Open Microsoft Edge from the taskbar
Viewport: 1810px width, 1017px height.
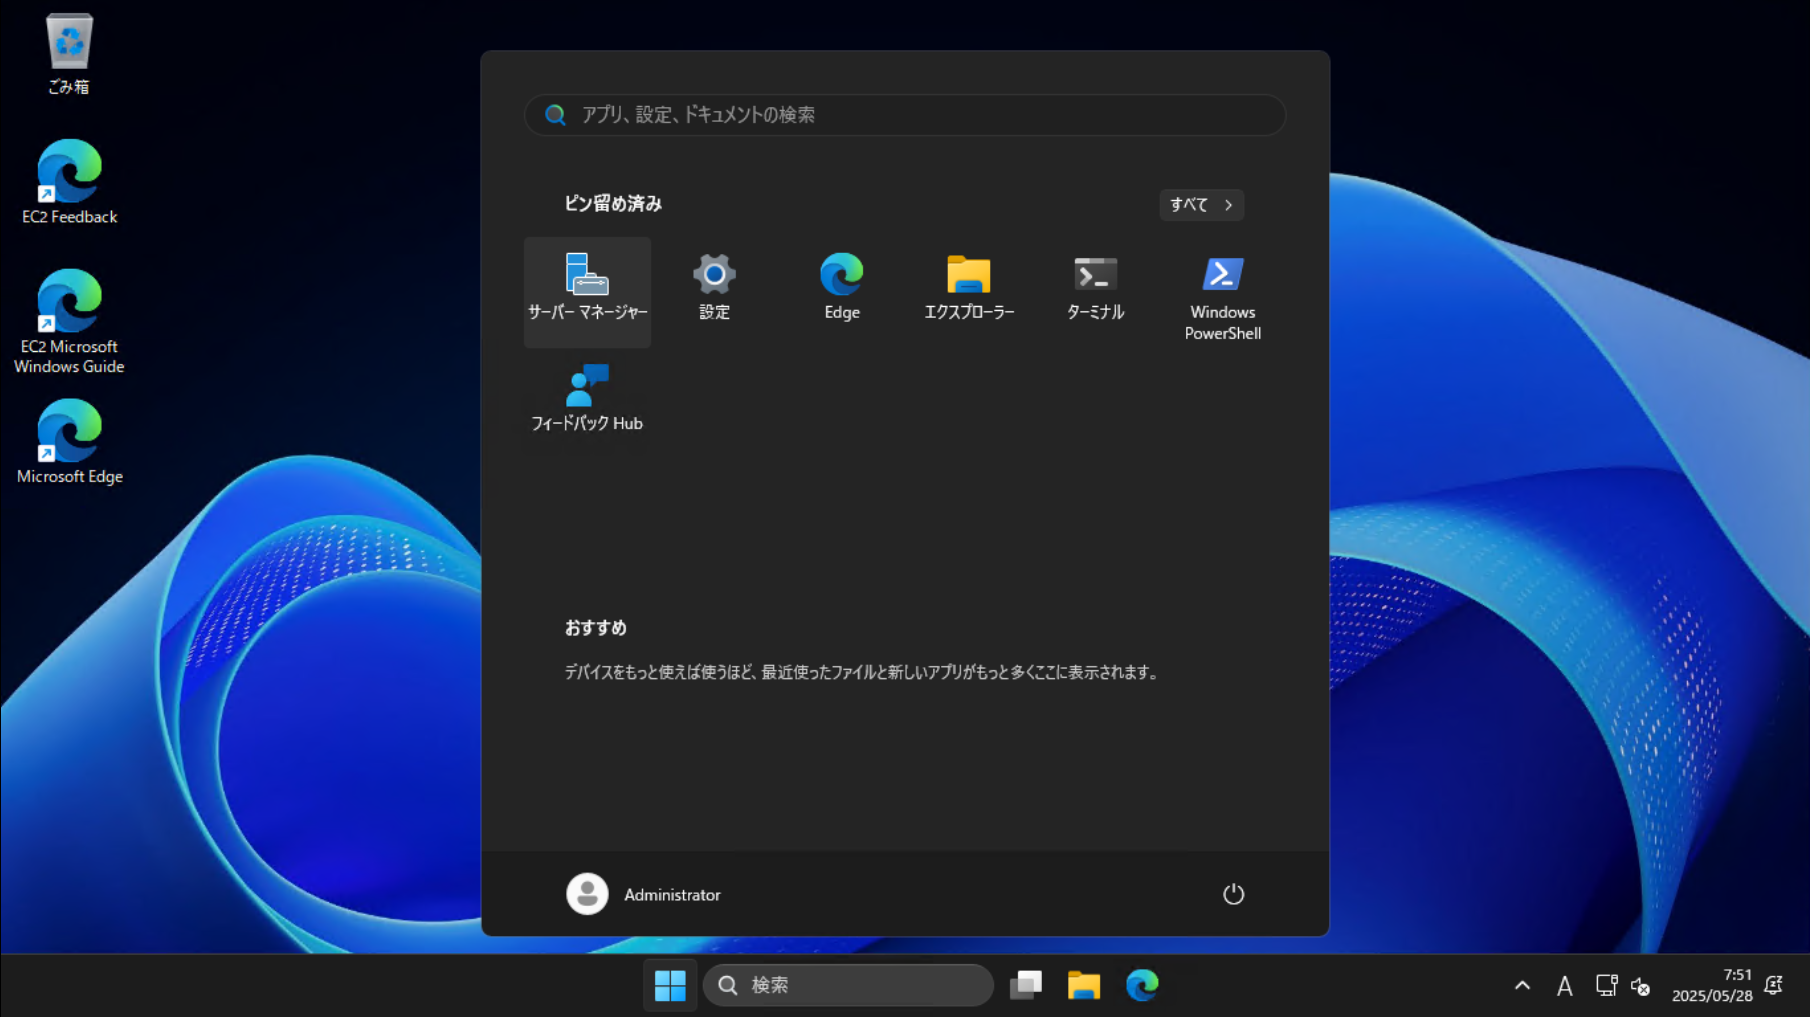point(1142,985)
